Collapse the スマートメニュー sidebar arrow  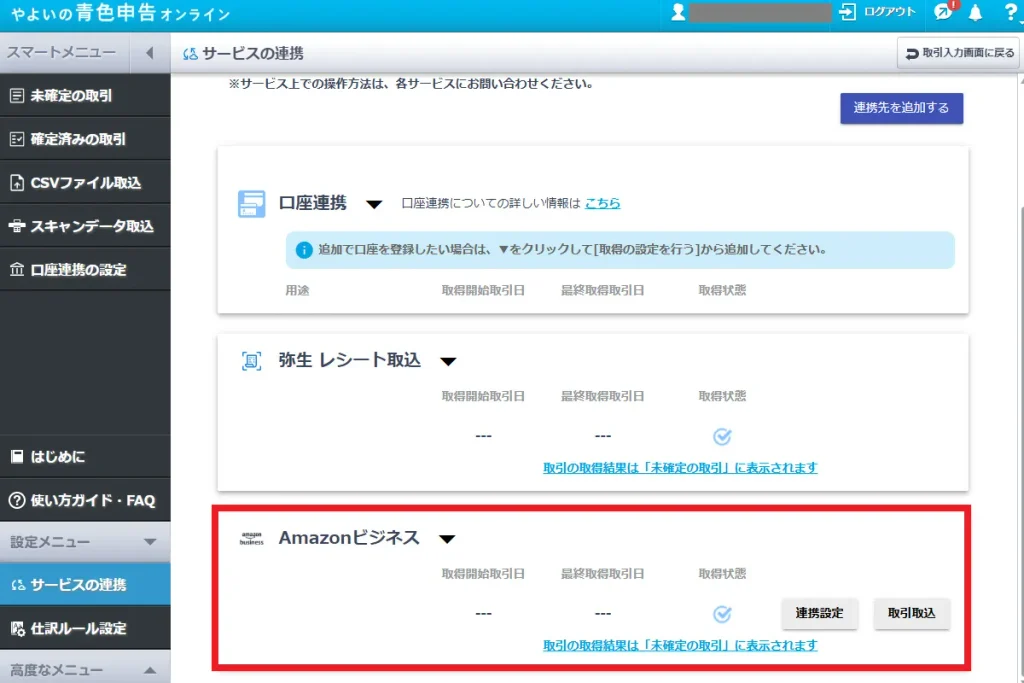click(x=150, y=53)
